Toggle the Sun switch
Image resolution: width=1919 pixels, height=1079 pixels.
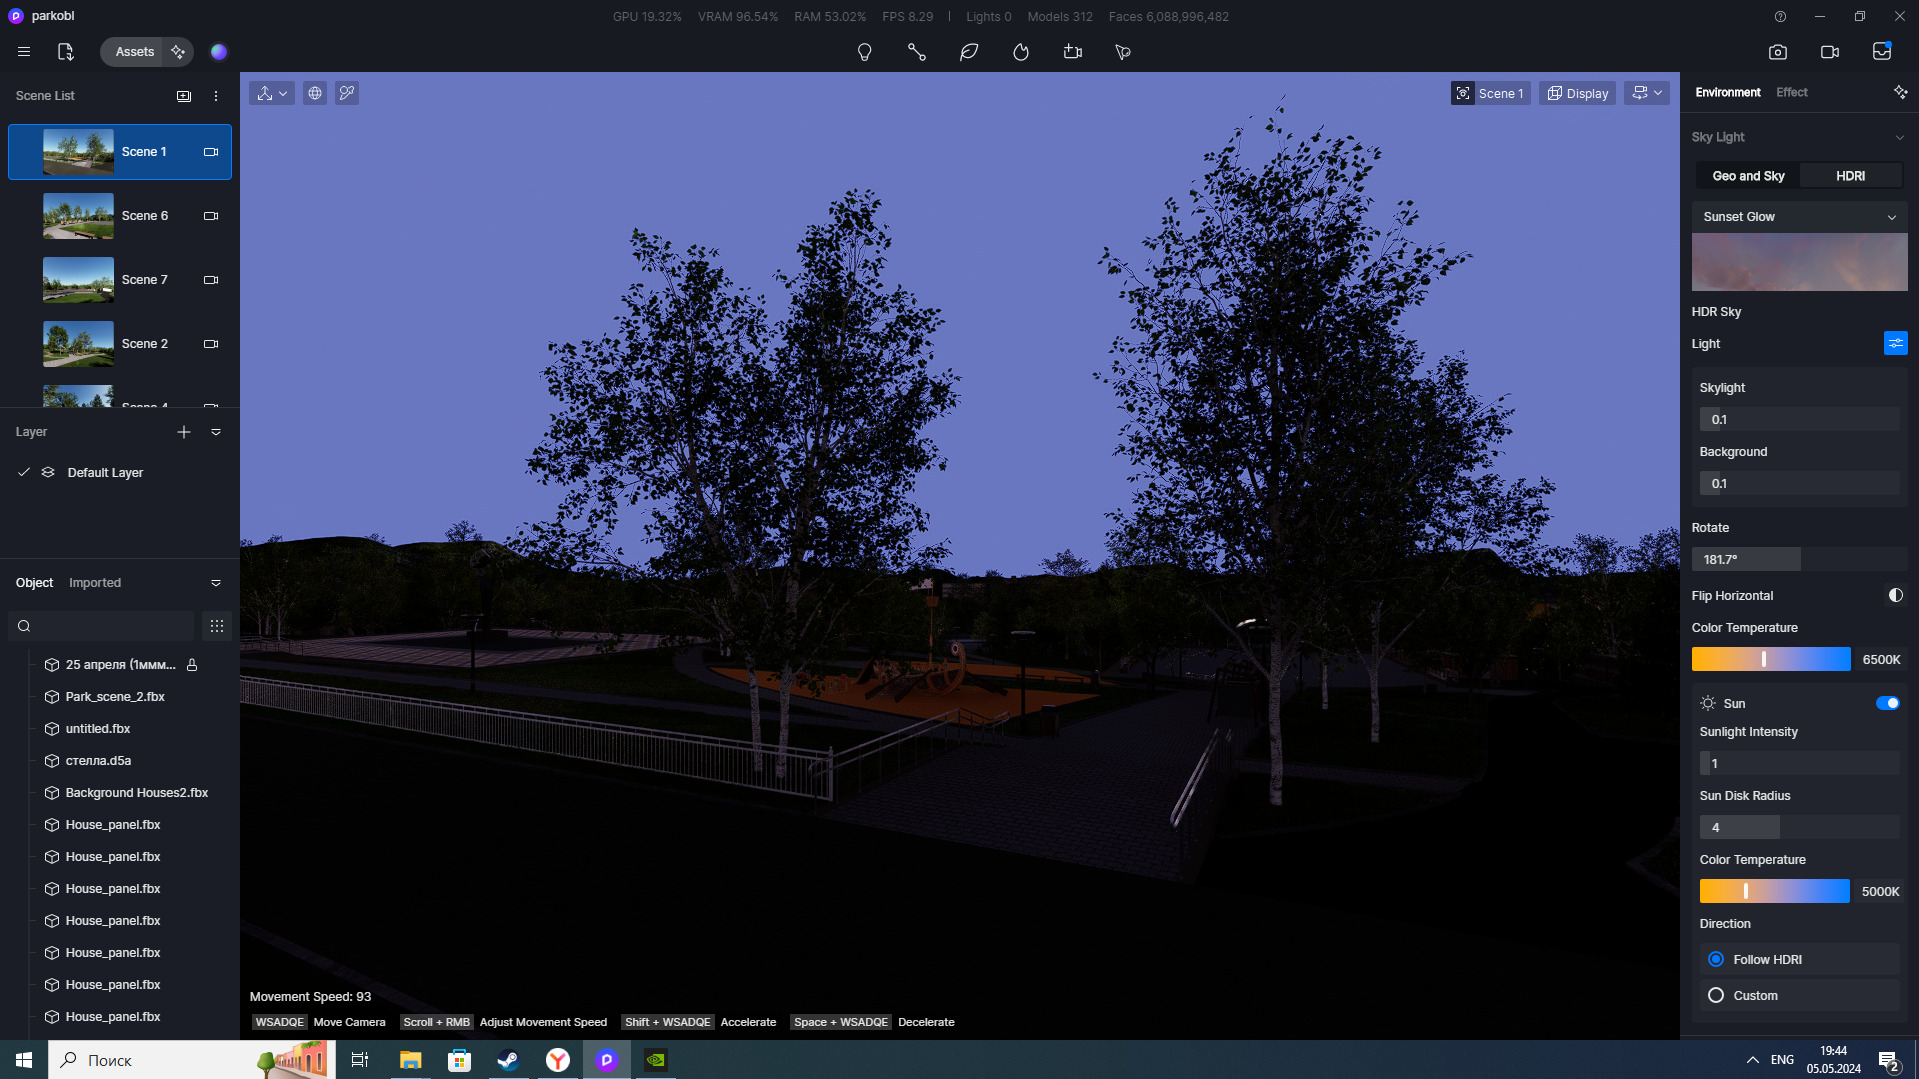point(1887,703)
